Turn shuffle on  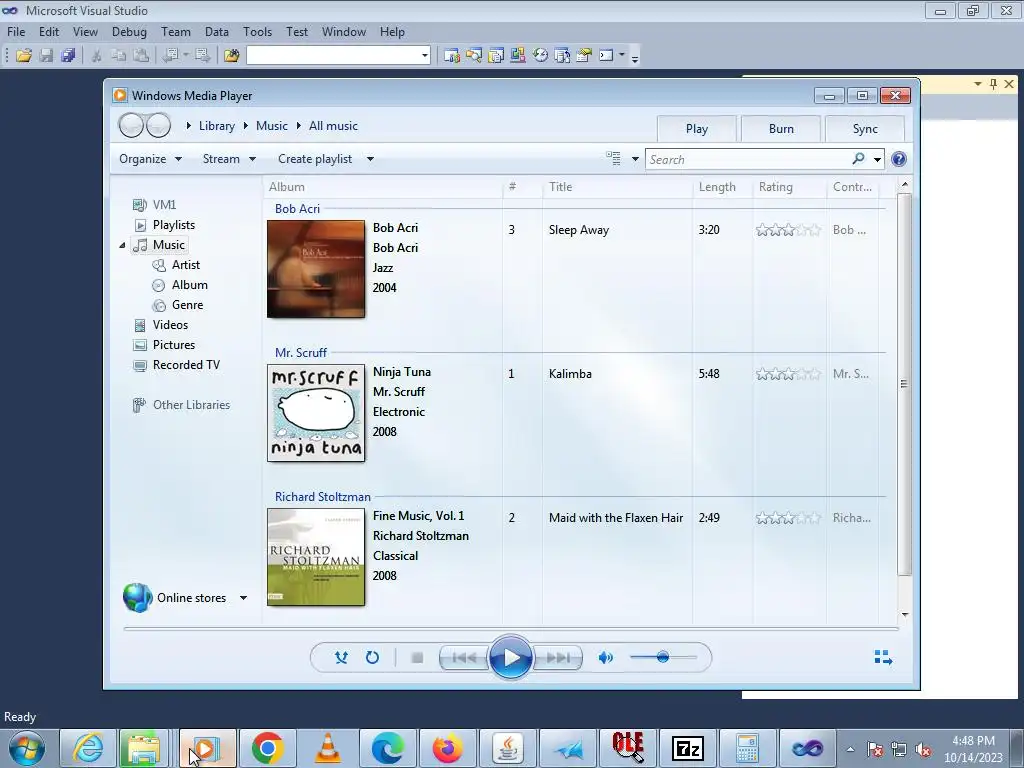(x=341, y=658)
